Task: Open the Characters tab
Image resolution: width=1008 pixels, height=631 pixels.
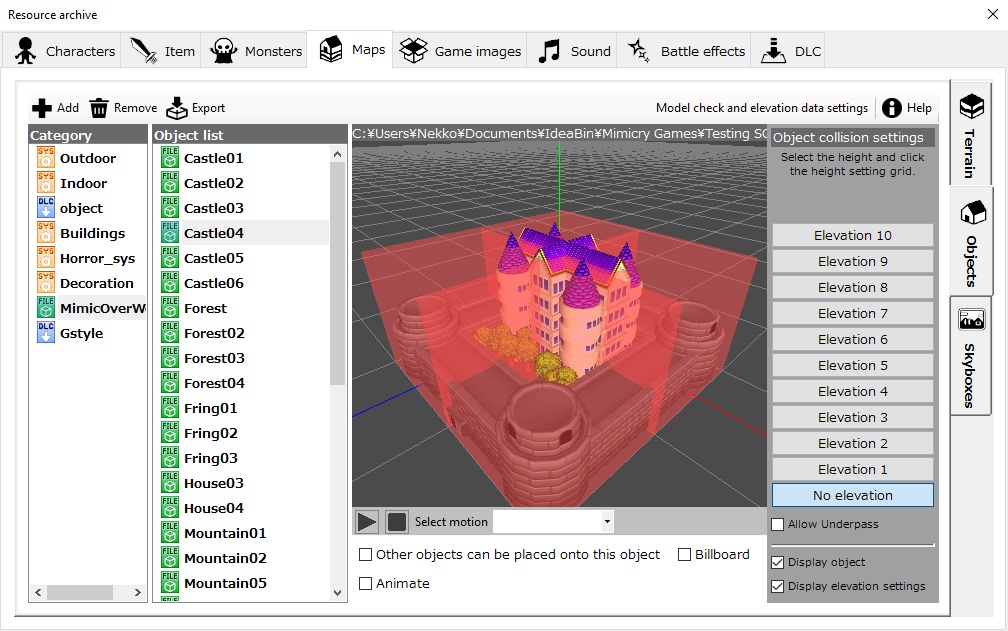Action: pyautogui.click(x=62, y=51)
